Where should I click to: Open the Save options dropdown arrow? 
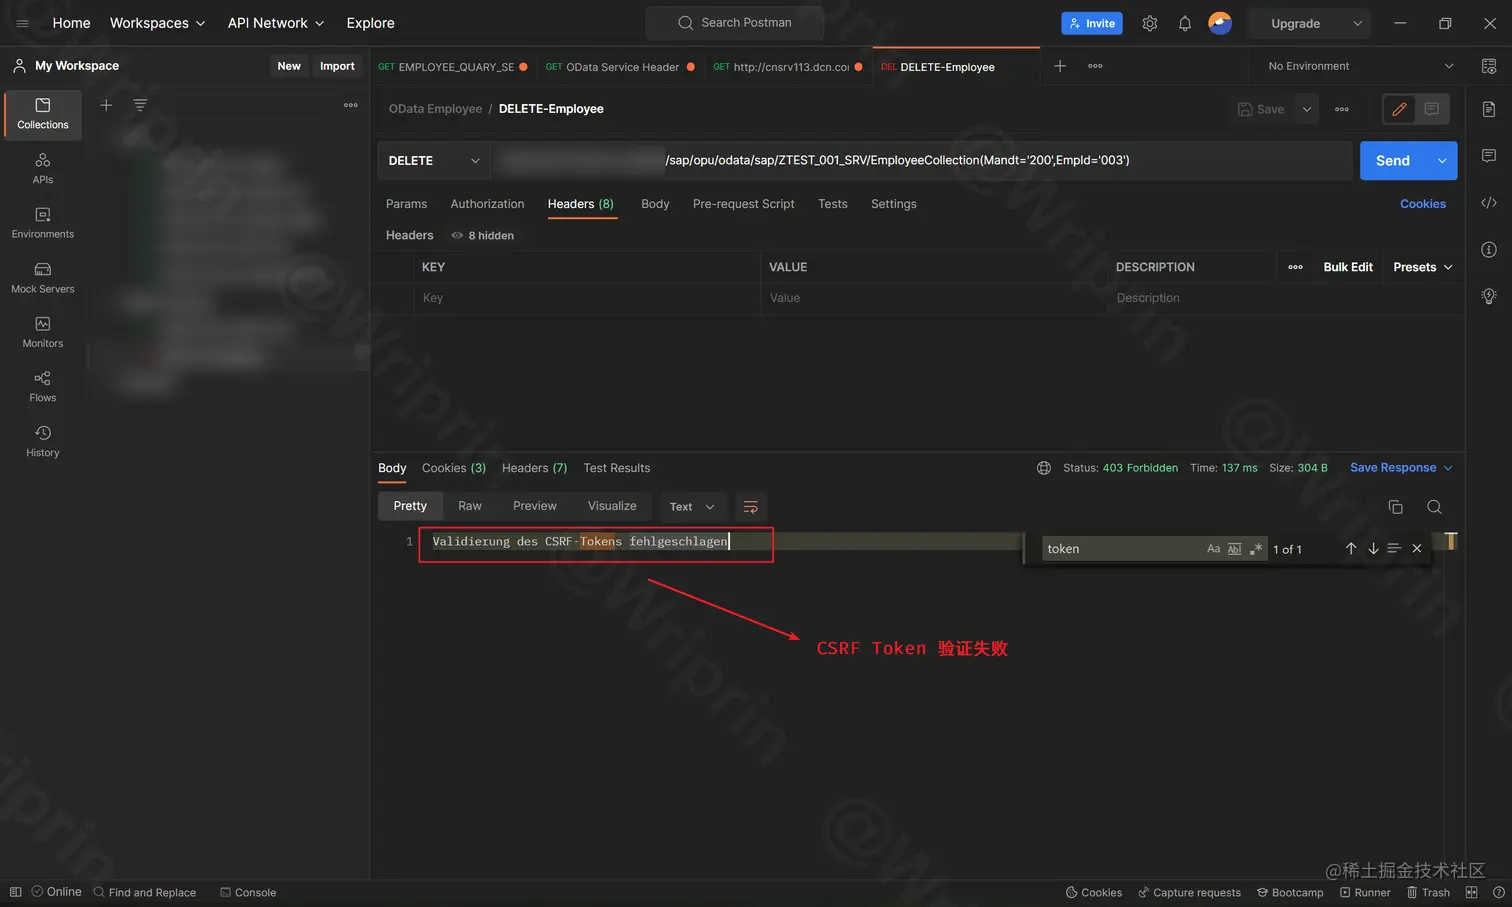1307,109
